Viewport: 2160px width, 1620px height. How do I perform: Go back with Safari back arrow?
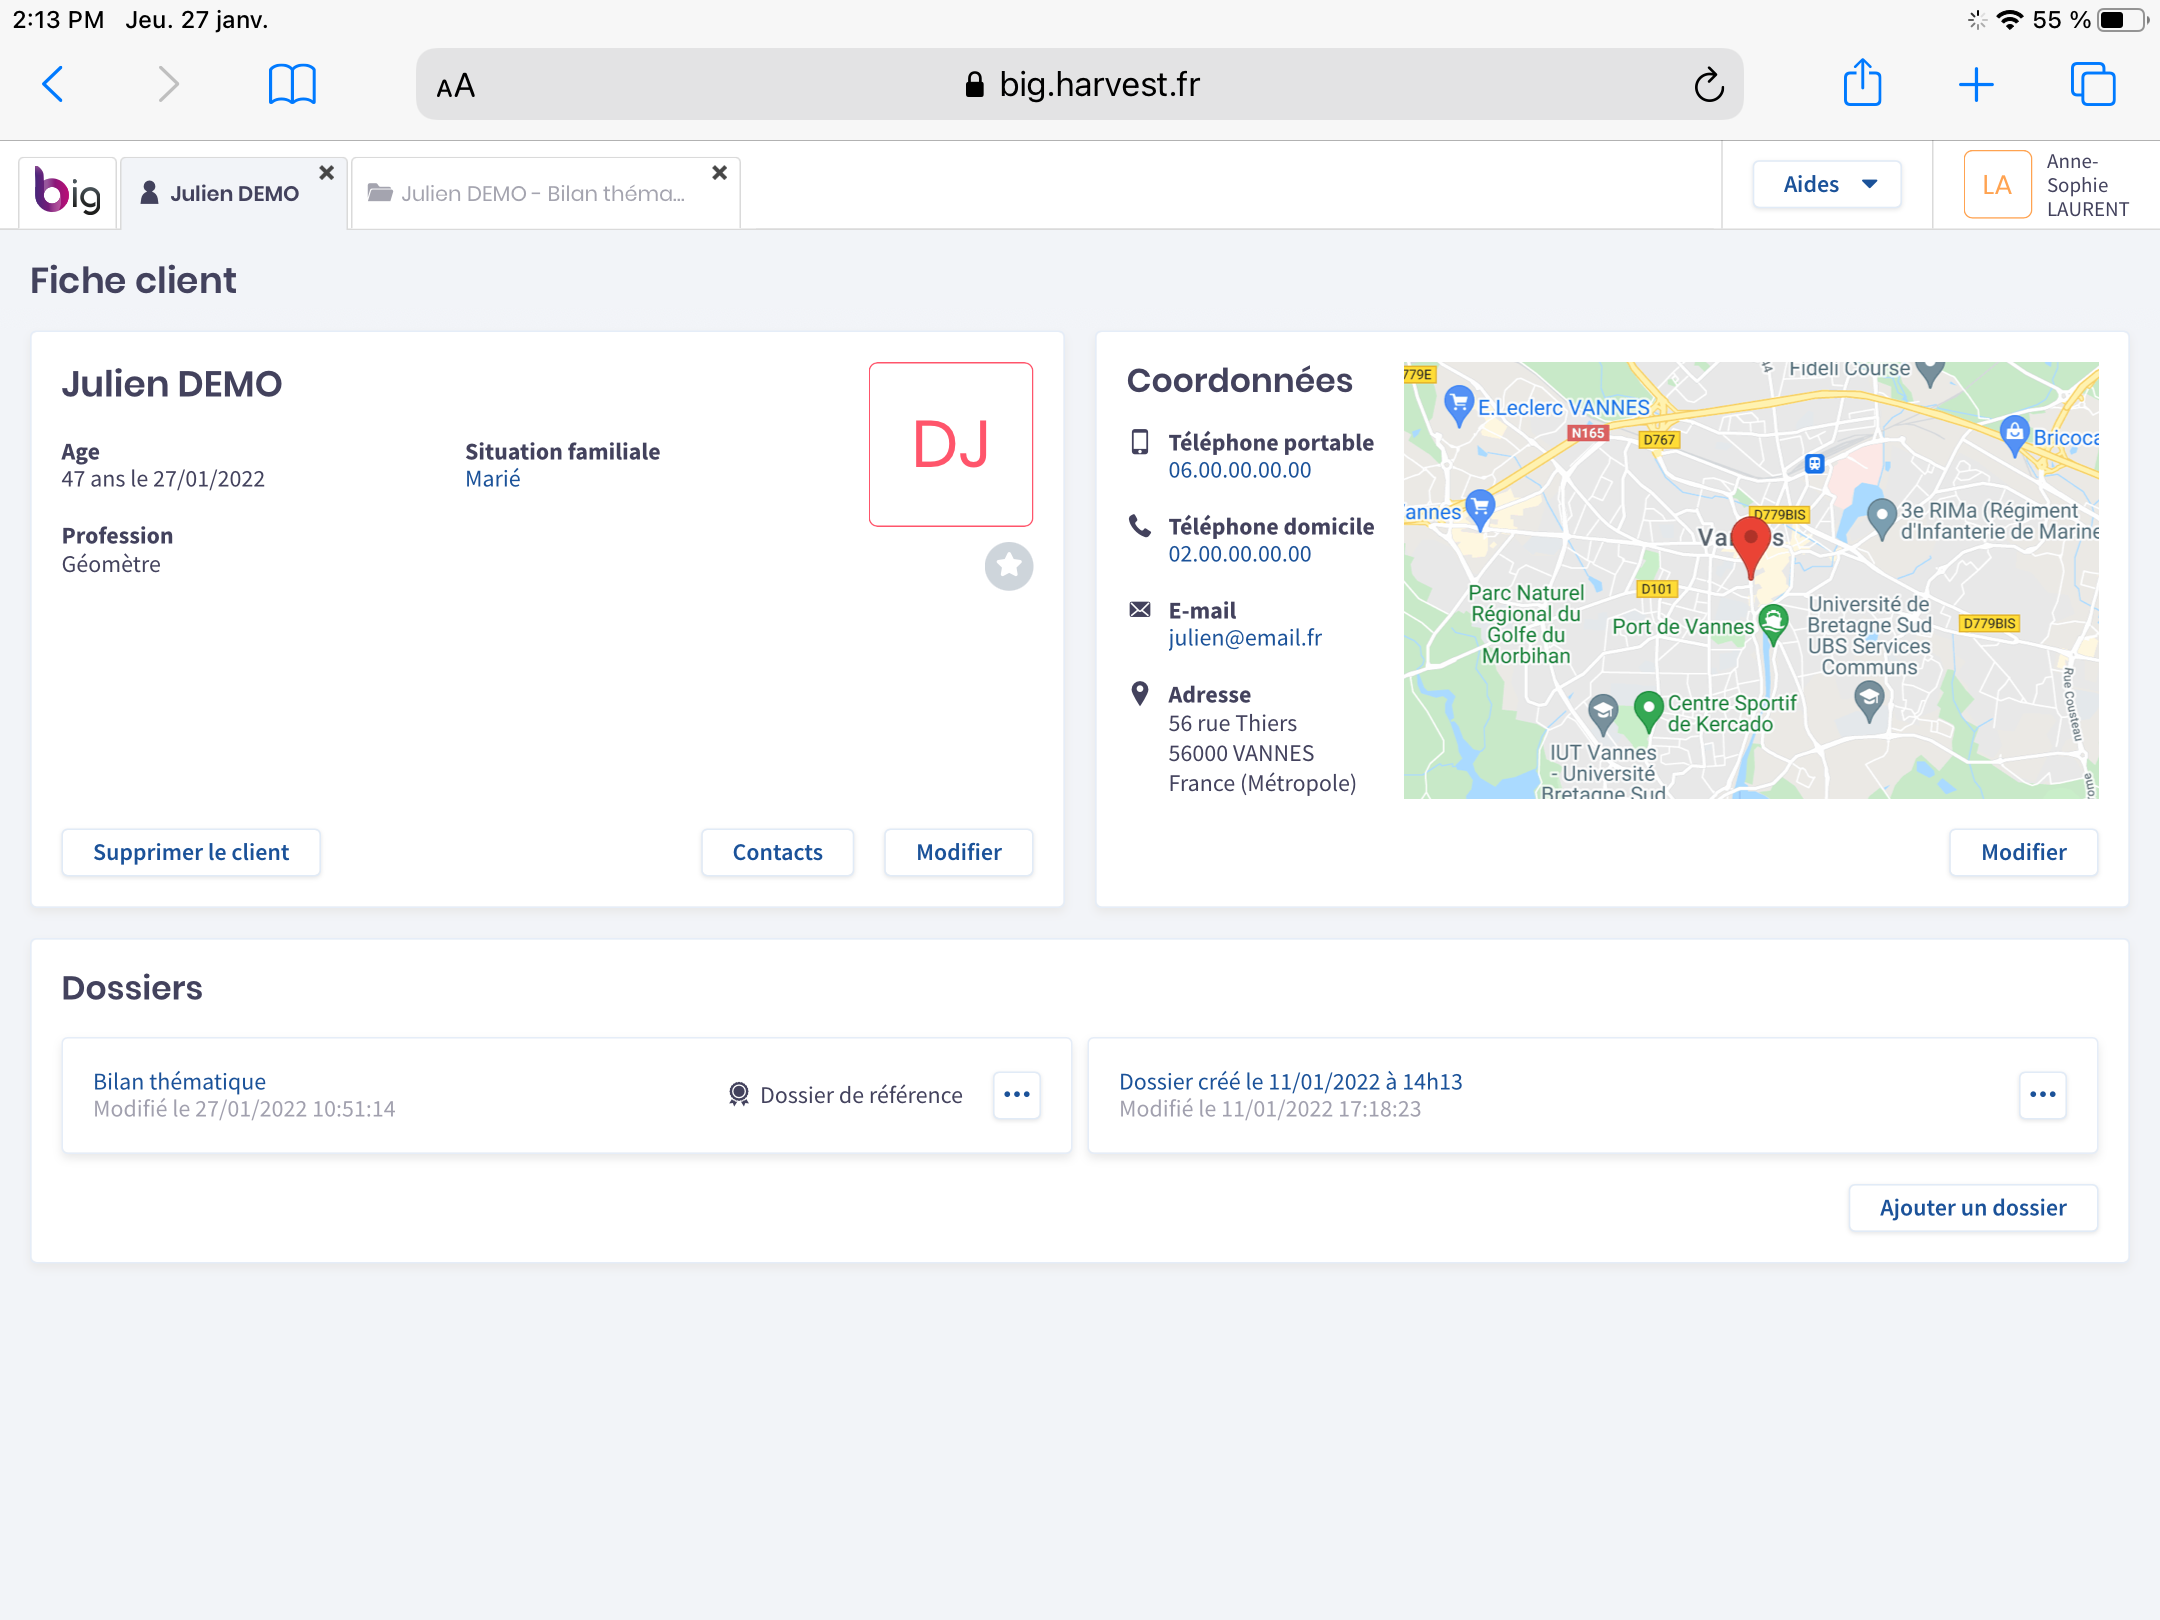point(54,84)
